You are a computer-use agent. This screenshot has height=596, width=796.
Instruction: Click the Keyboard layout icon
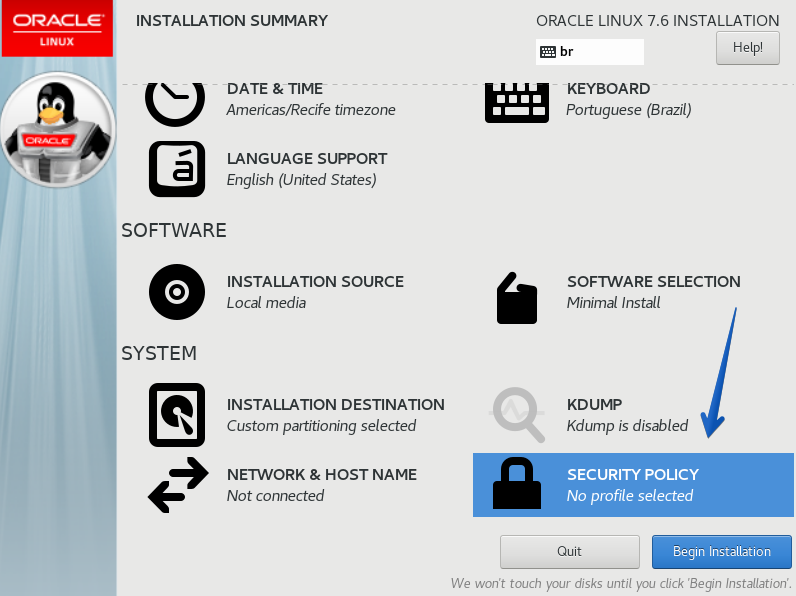point(517,100)
